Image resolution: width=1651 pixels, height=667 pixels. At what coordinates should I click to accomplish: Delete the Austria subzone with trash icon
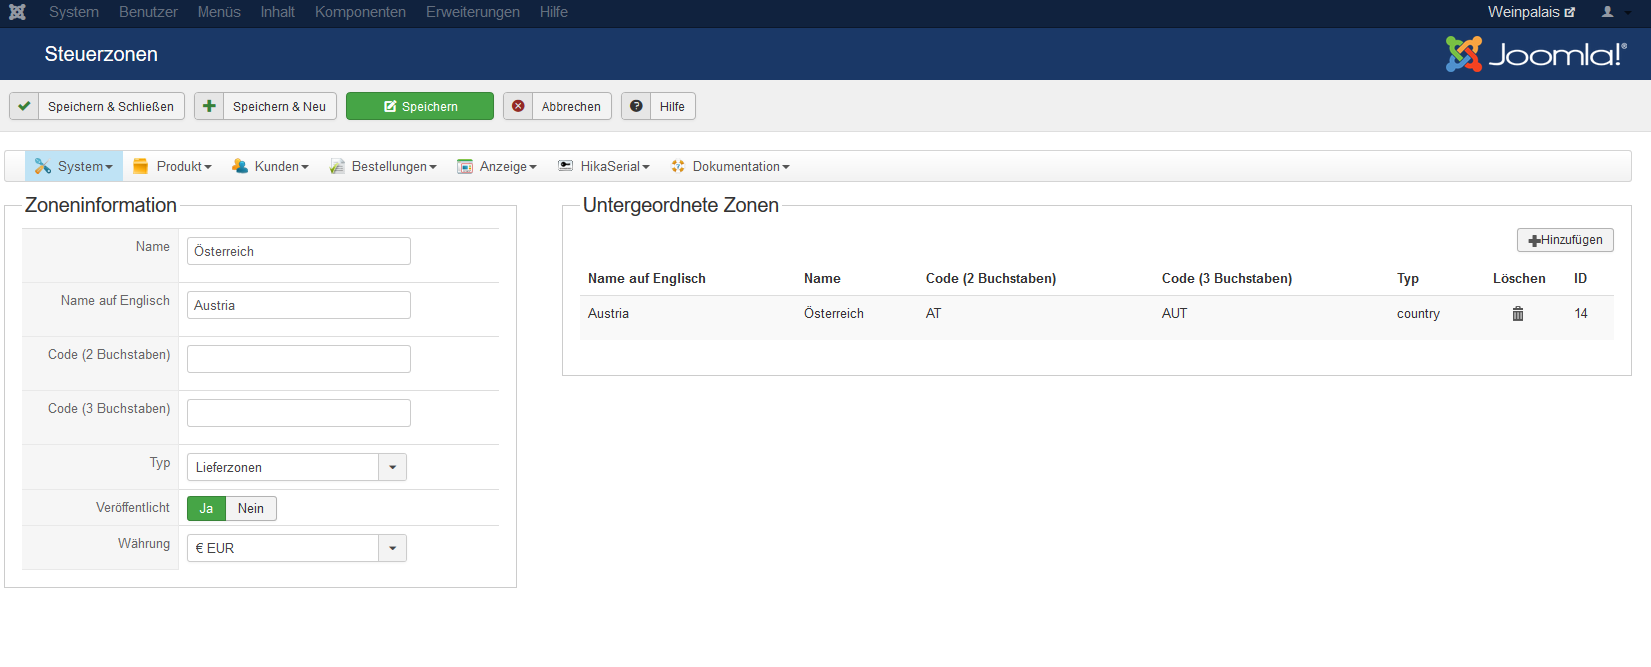(x=1517, y=314)
